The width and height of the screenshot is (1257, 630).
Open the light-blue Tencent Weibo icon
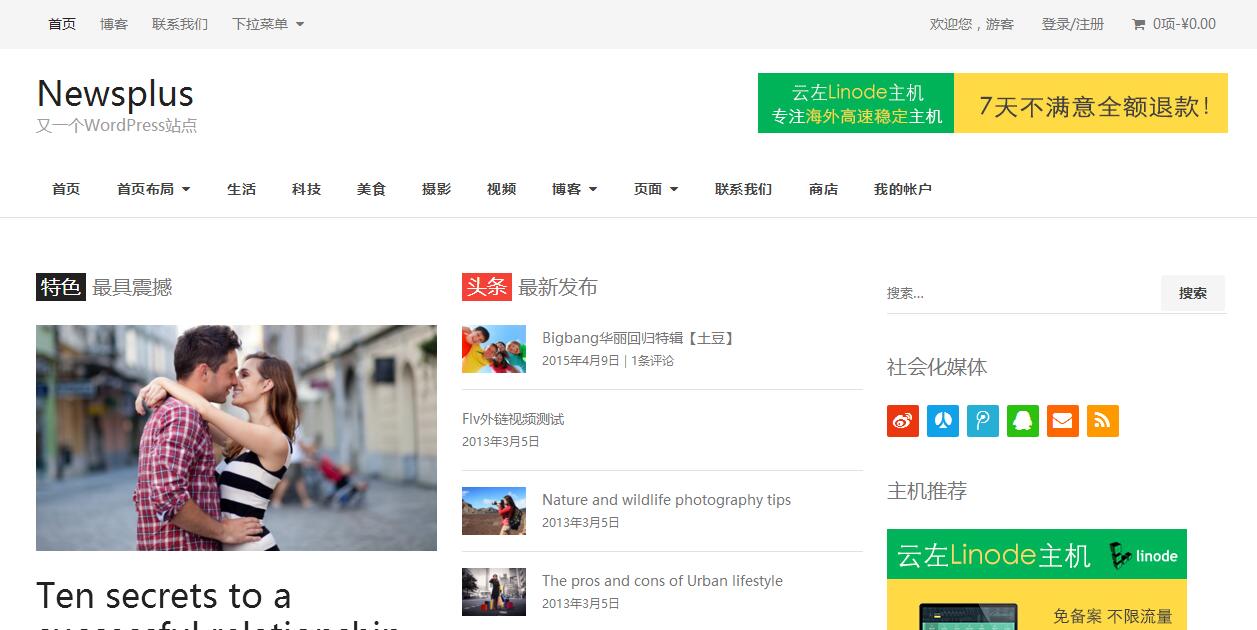point(983,421)
